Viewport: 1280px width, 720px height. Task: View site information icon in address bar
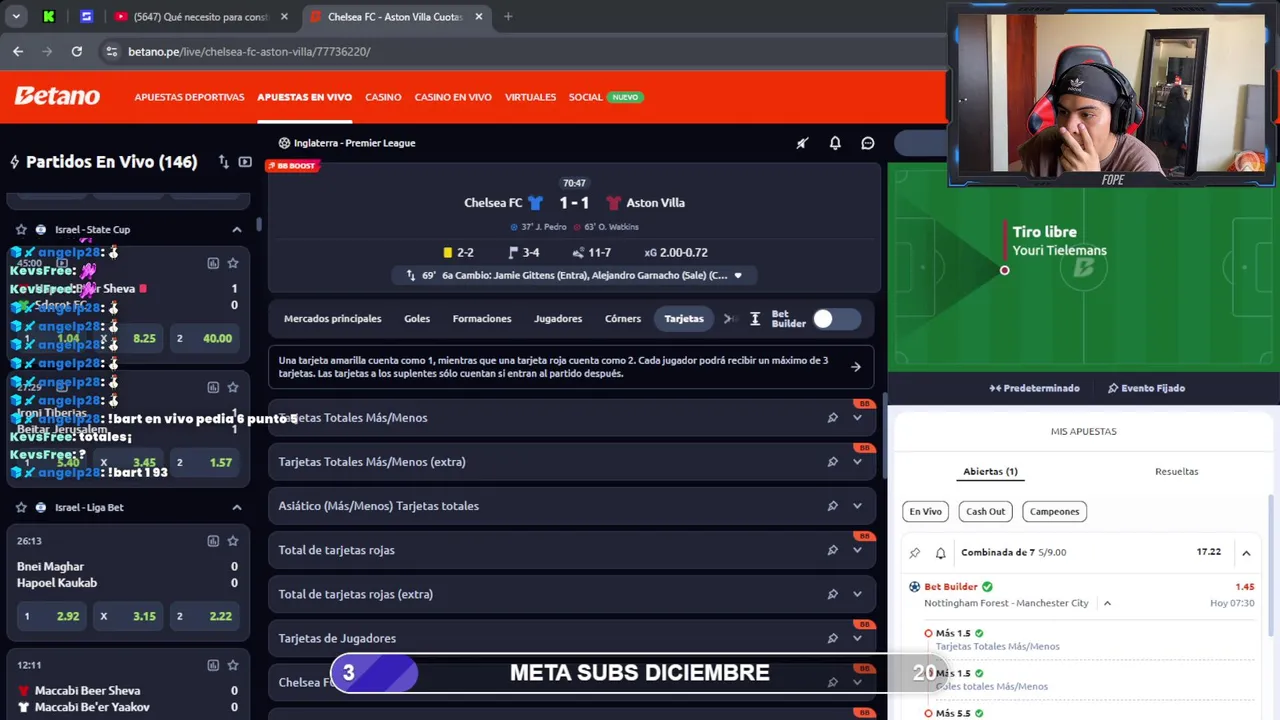click(x=111, y=51)
